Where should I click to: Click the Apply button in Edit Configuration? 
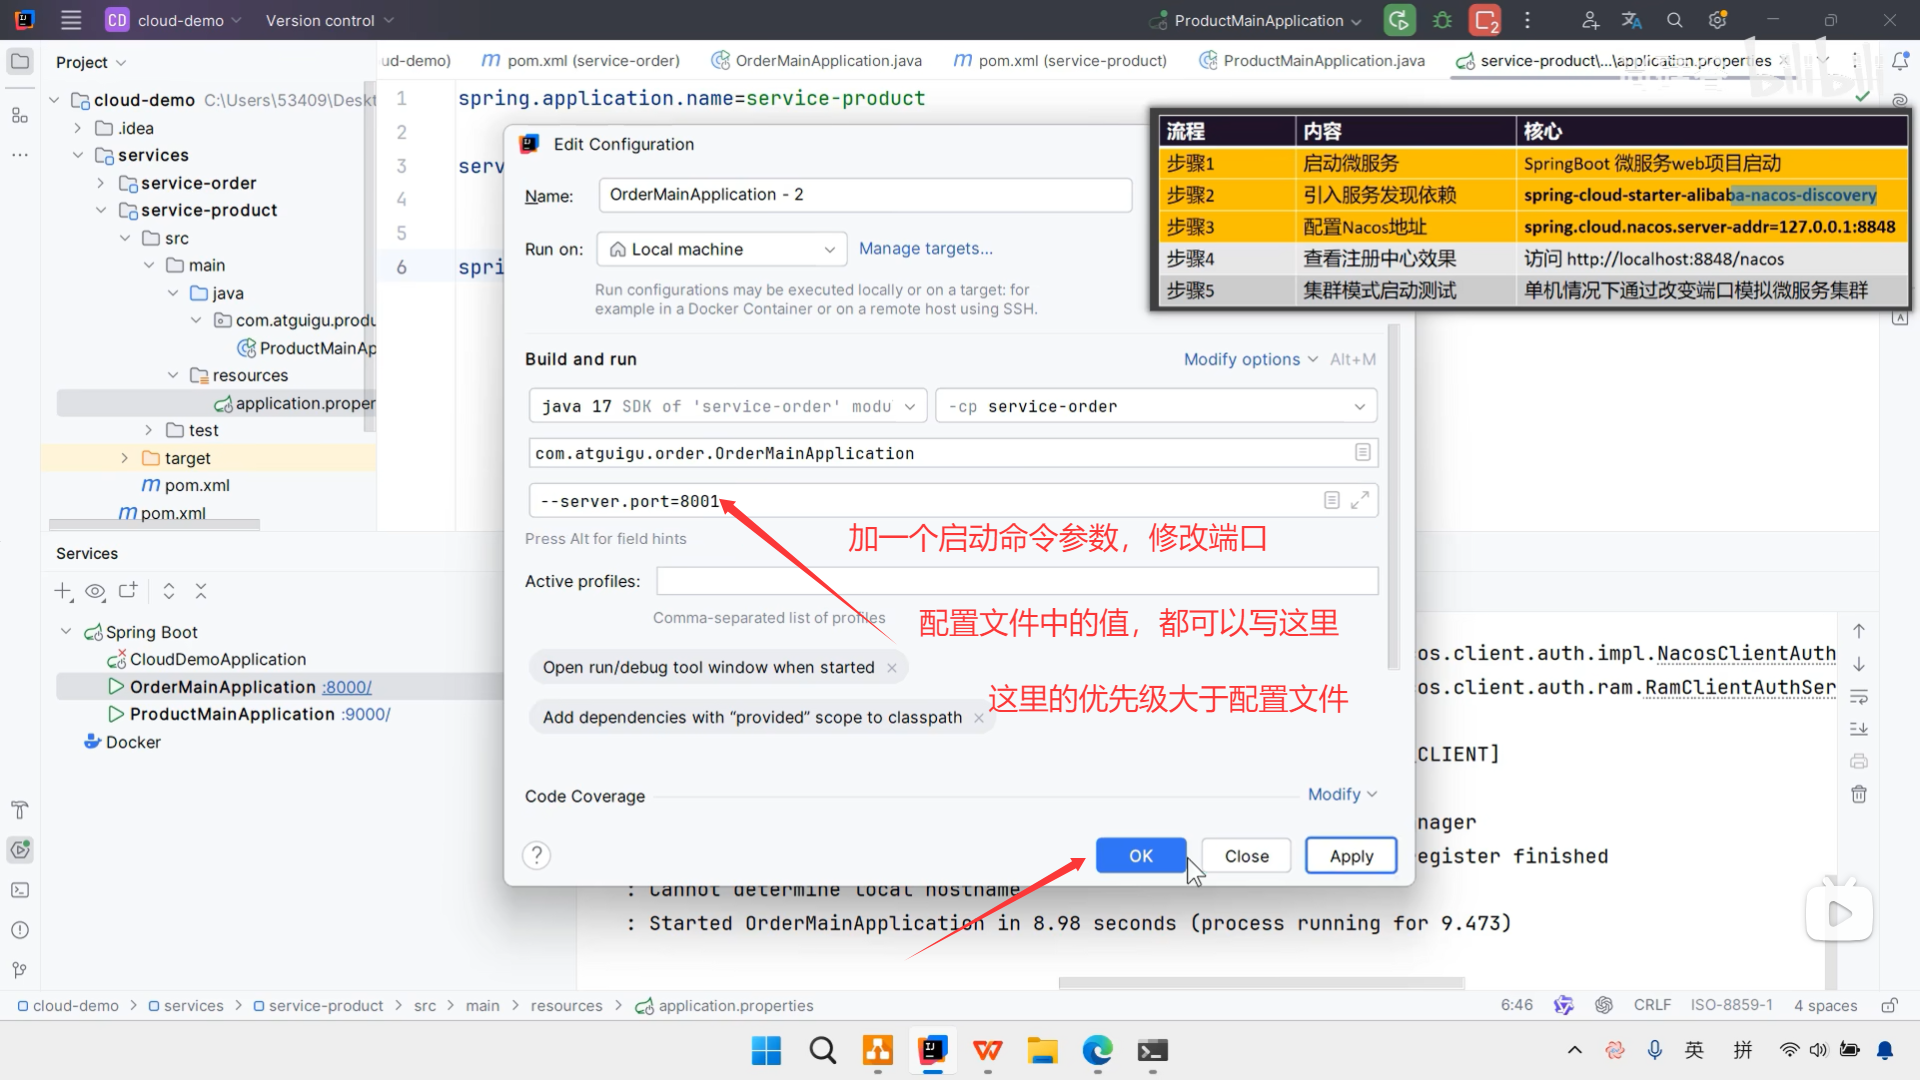tap(1350, 855)
